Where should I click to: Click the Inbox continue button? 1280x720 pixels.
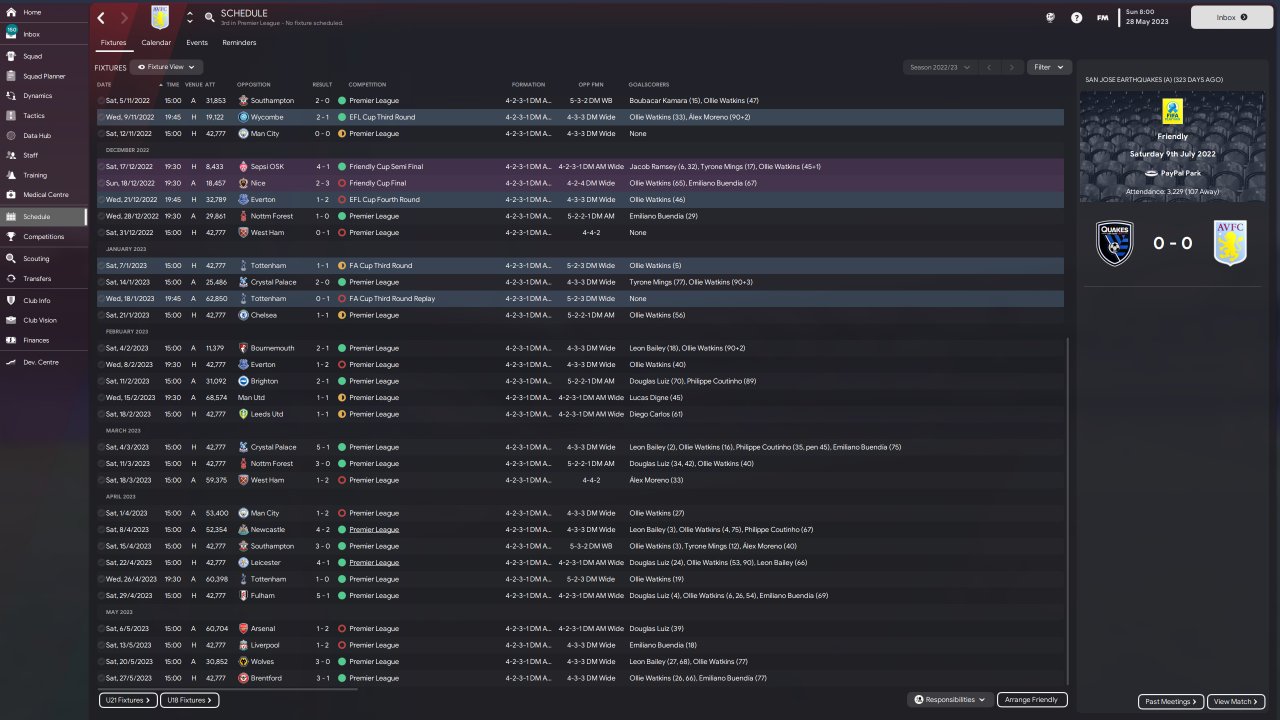1231,17
